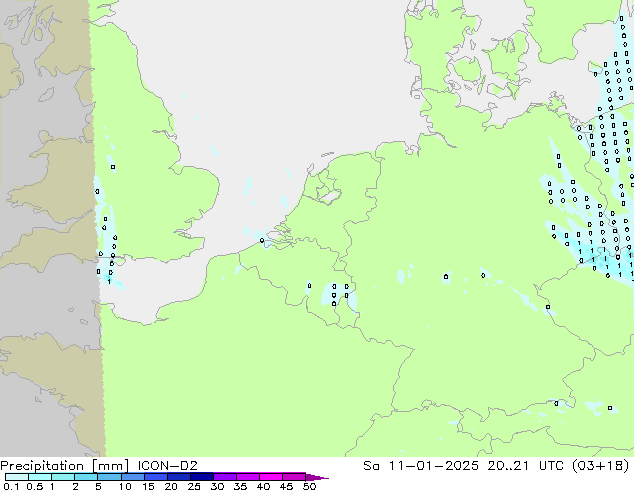Click the '20' legend tick label
Screen dimensions: 634x490
171,486
